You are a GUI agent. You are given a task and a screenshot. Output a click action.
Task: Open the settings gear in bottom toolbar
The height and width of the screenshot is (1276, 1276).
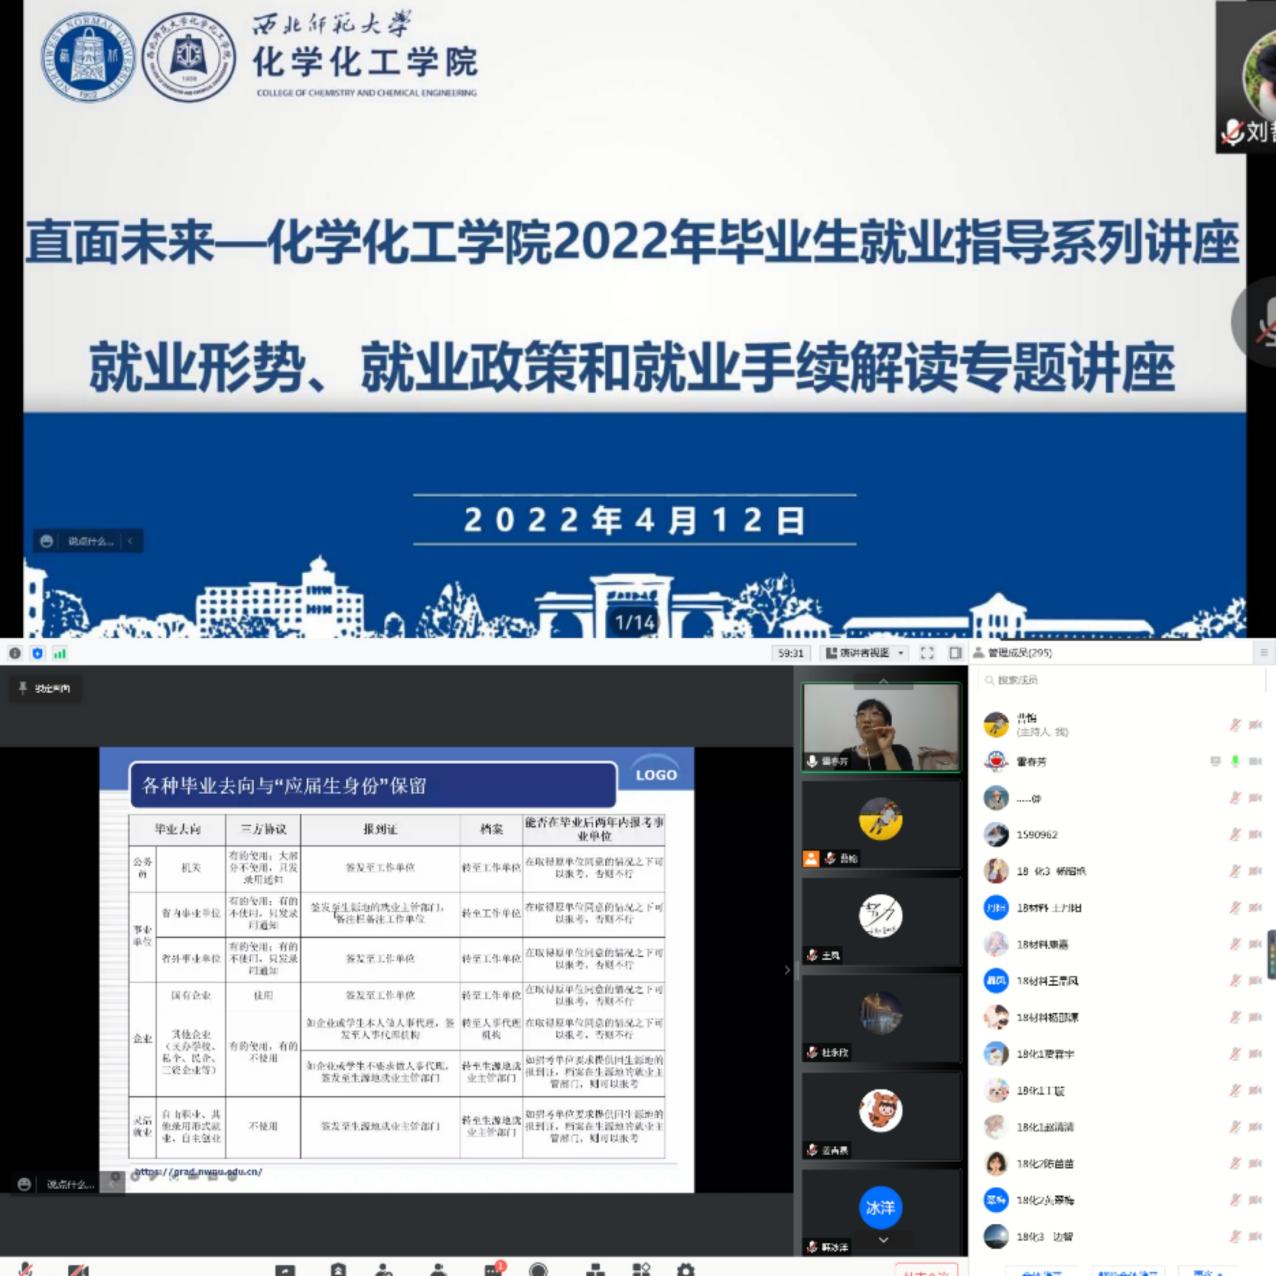(685, 1269)
